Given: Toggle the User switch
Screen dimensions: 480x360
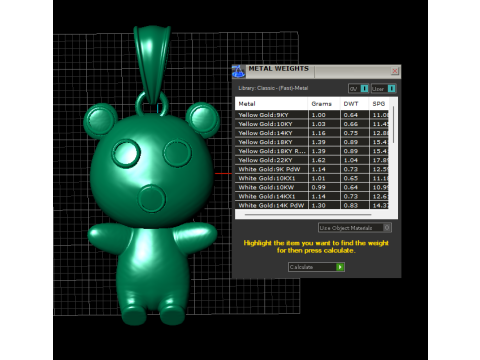Looking at the screenshot, I should click(383, 89).
